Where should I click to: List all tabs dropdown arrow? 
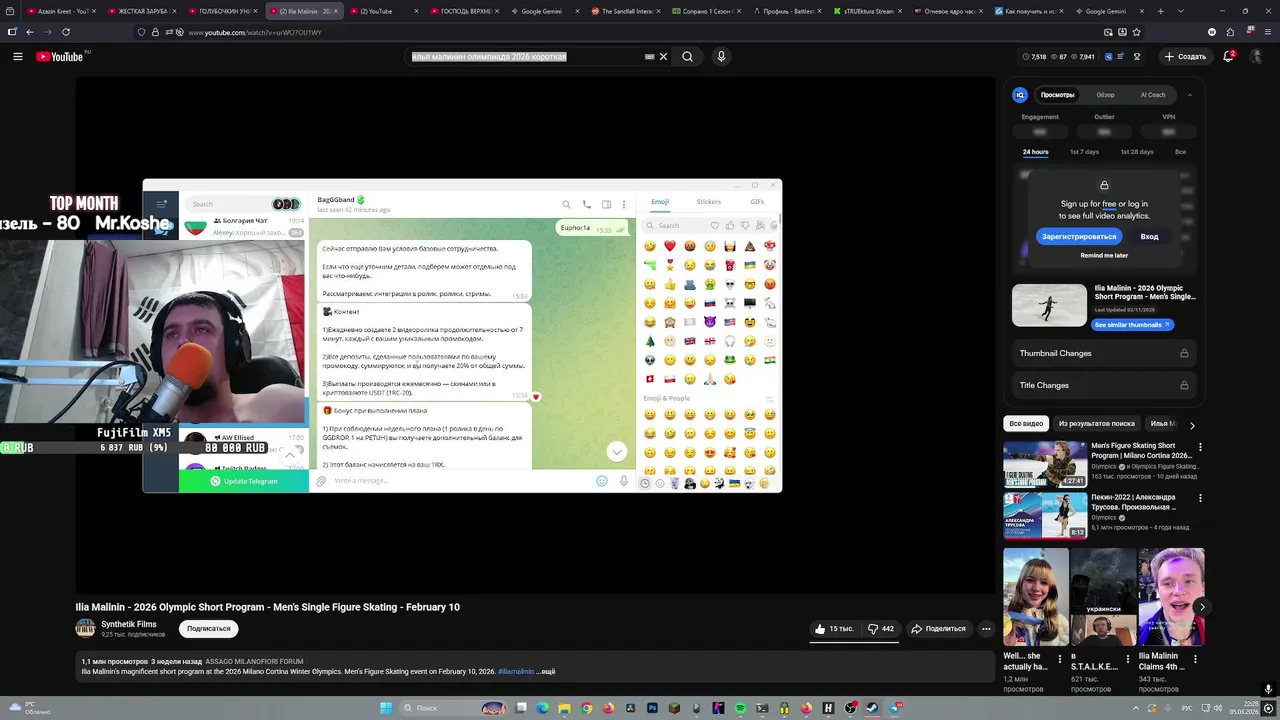coord(1183,11)
